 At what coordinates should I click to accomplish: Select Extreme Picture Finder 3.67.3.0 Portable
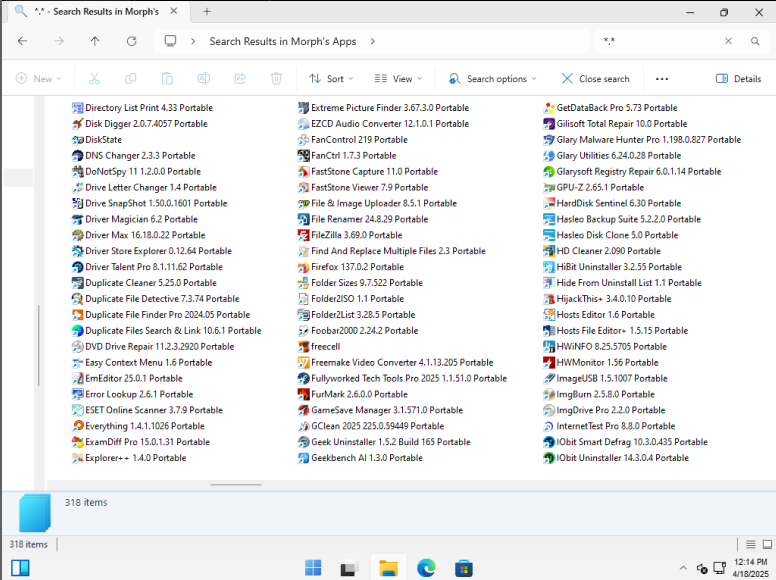click(x=383, y=108)
